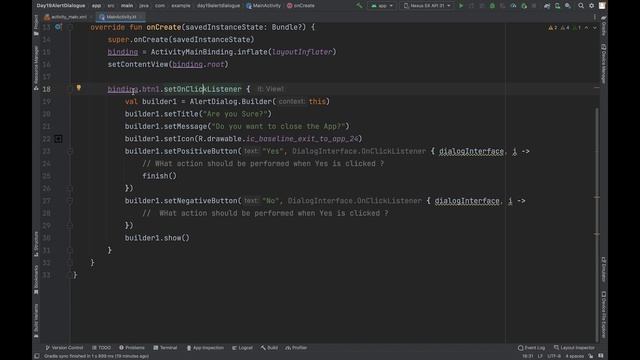This screenshot has width=640, height=360.
Task: Open the Terminal tool window
Action: point(165,348)
